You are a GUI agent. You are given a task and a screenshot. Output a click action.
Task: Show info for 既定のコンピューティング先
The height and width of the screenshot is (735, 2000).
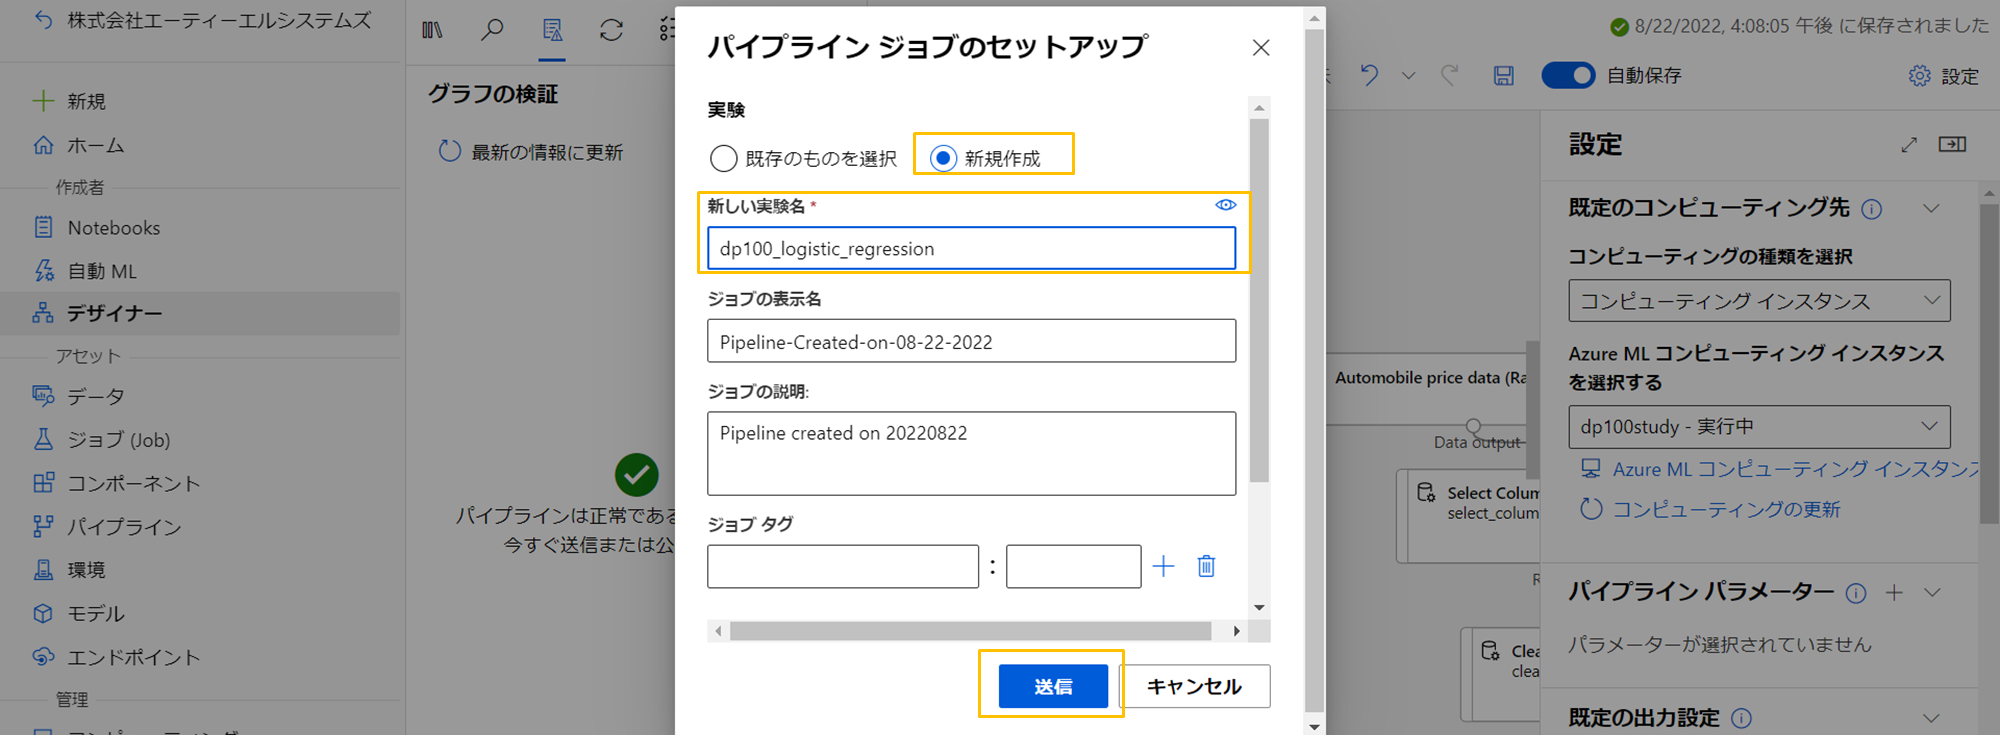click(x=1872, y=209)
